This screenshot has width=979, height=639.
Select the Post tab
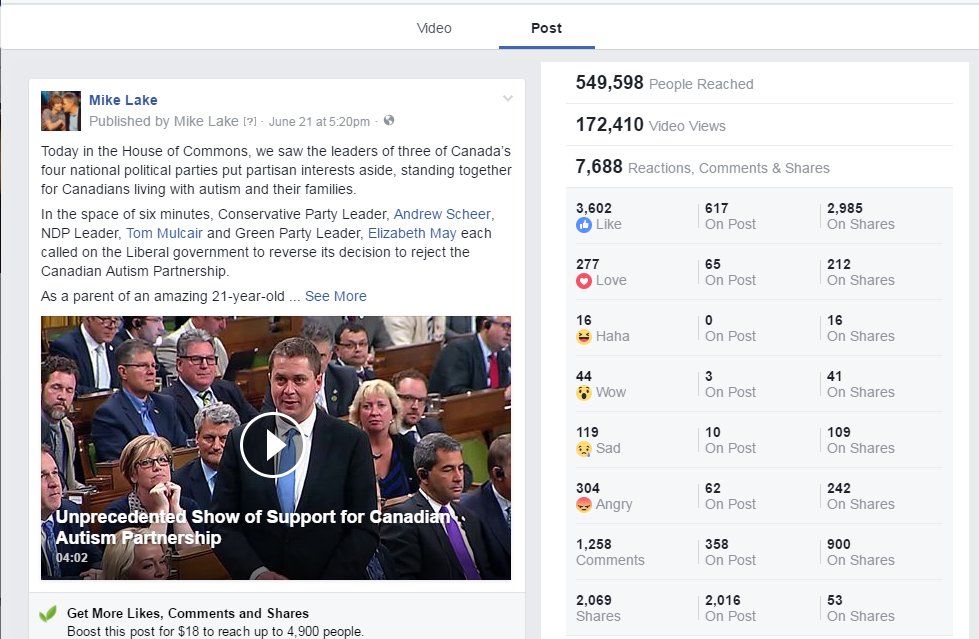tap(546, 28)
